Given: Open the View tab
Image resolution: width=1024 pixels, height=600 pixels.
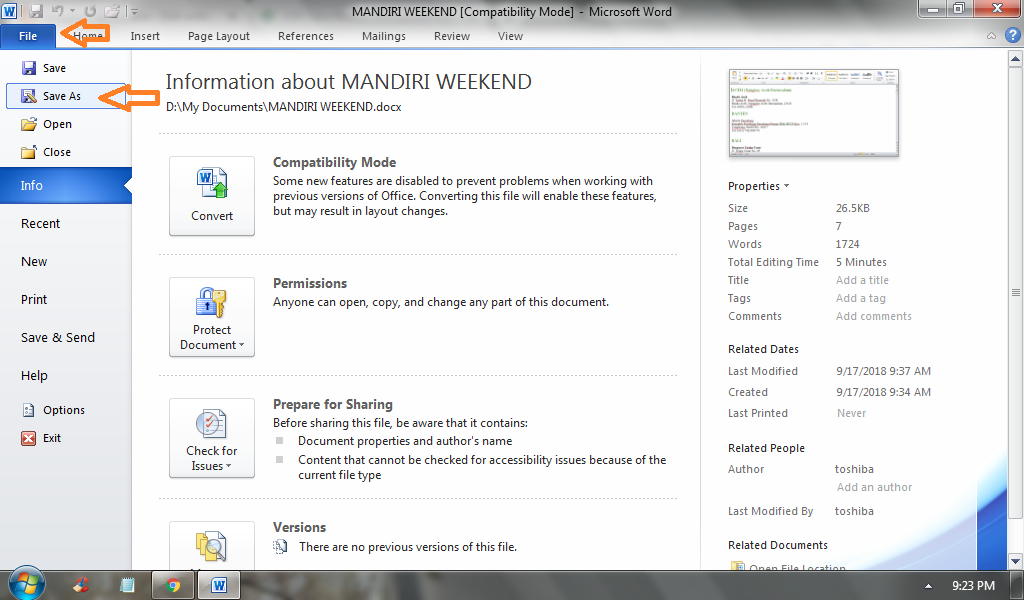Looking at the screenshot, I should click(x=510, y=36).
